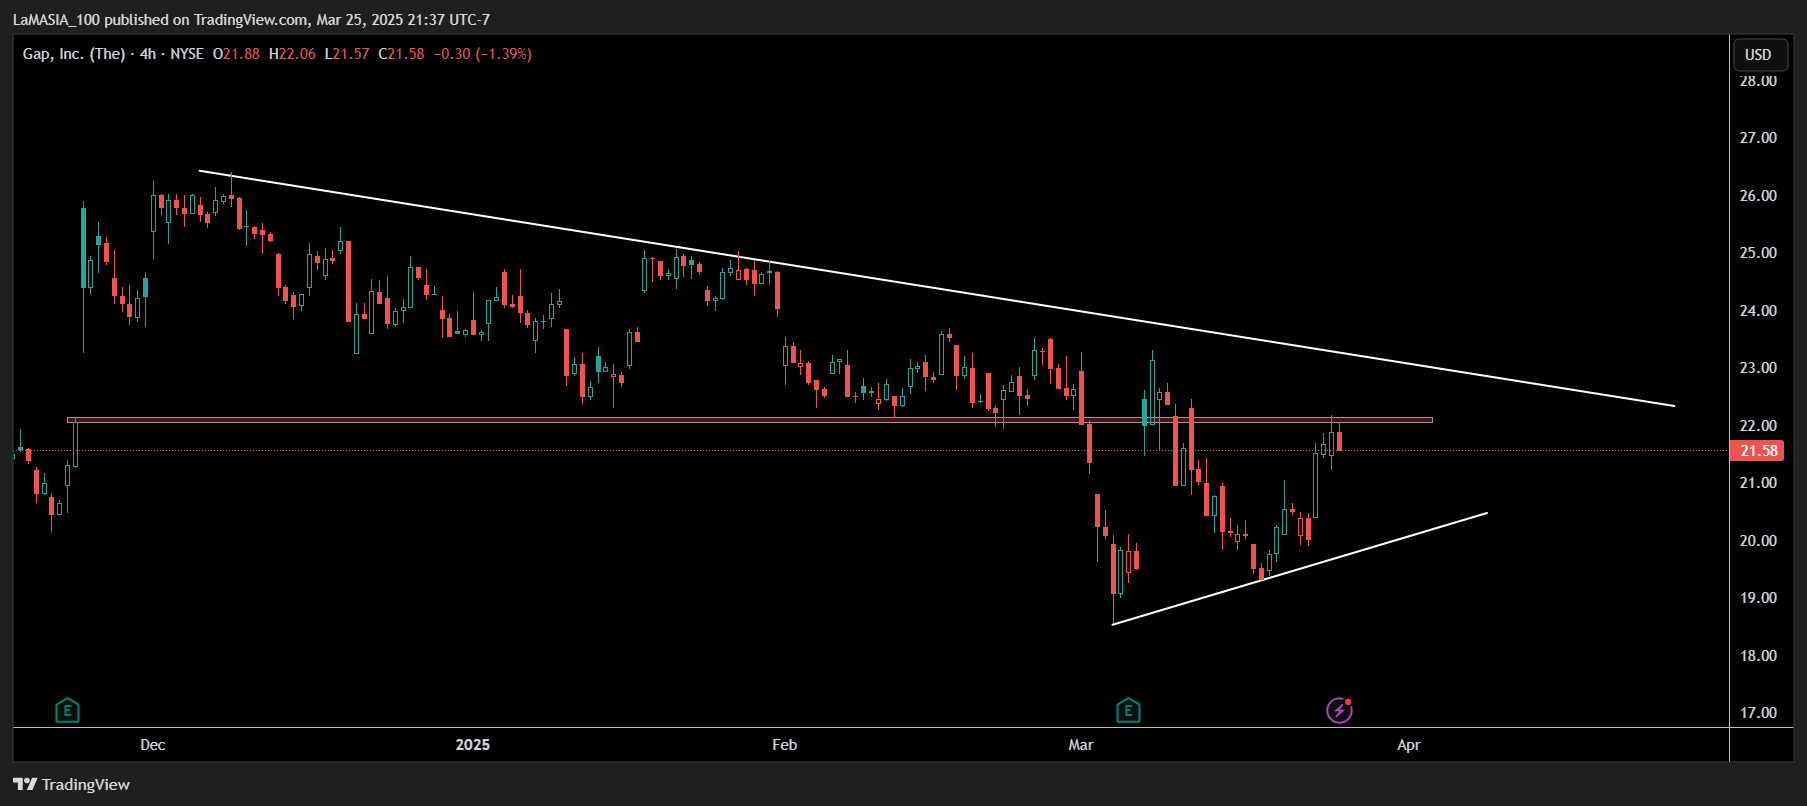
Task: Click the LaMASIA_100 published header text
Action: coord(251,19)
